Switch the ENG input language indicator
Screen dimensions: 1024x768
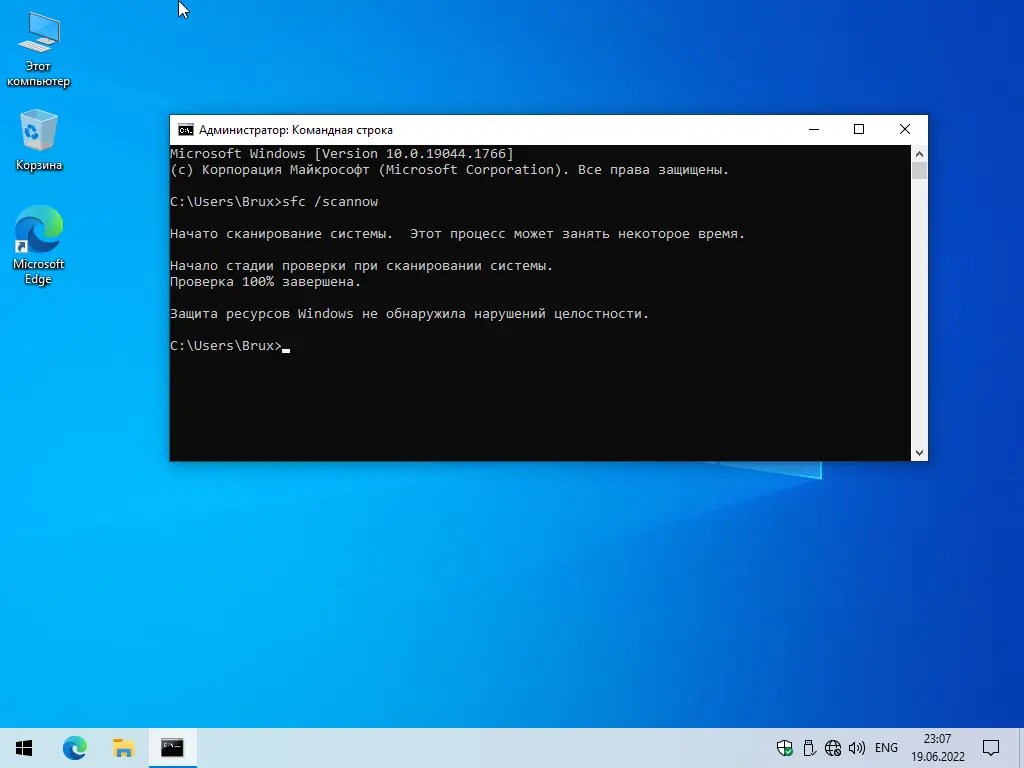(x=886, y=748)
